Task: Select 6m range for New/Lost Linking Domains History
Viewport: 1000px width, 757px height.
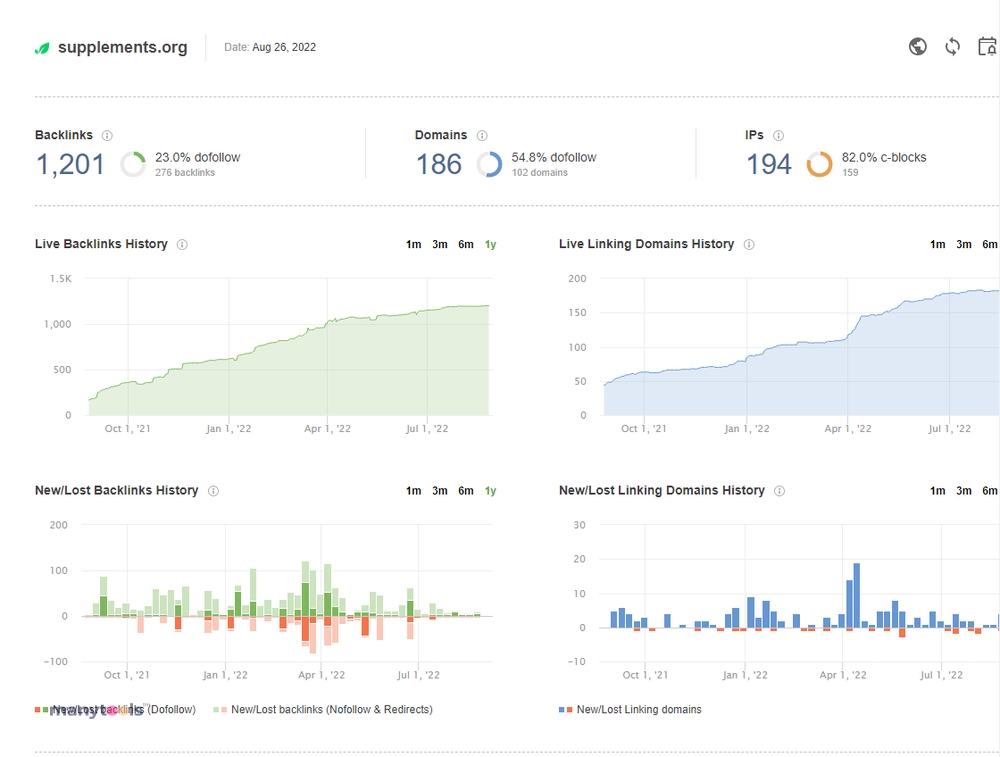Action: tap(990, 490)
